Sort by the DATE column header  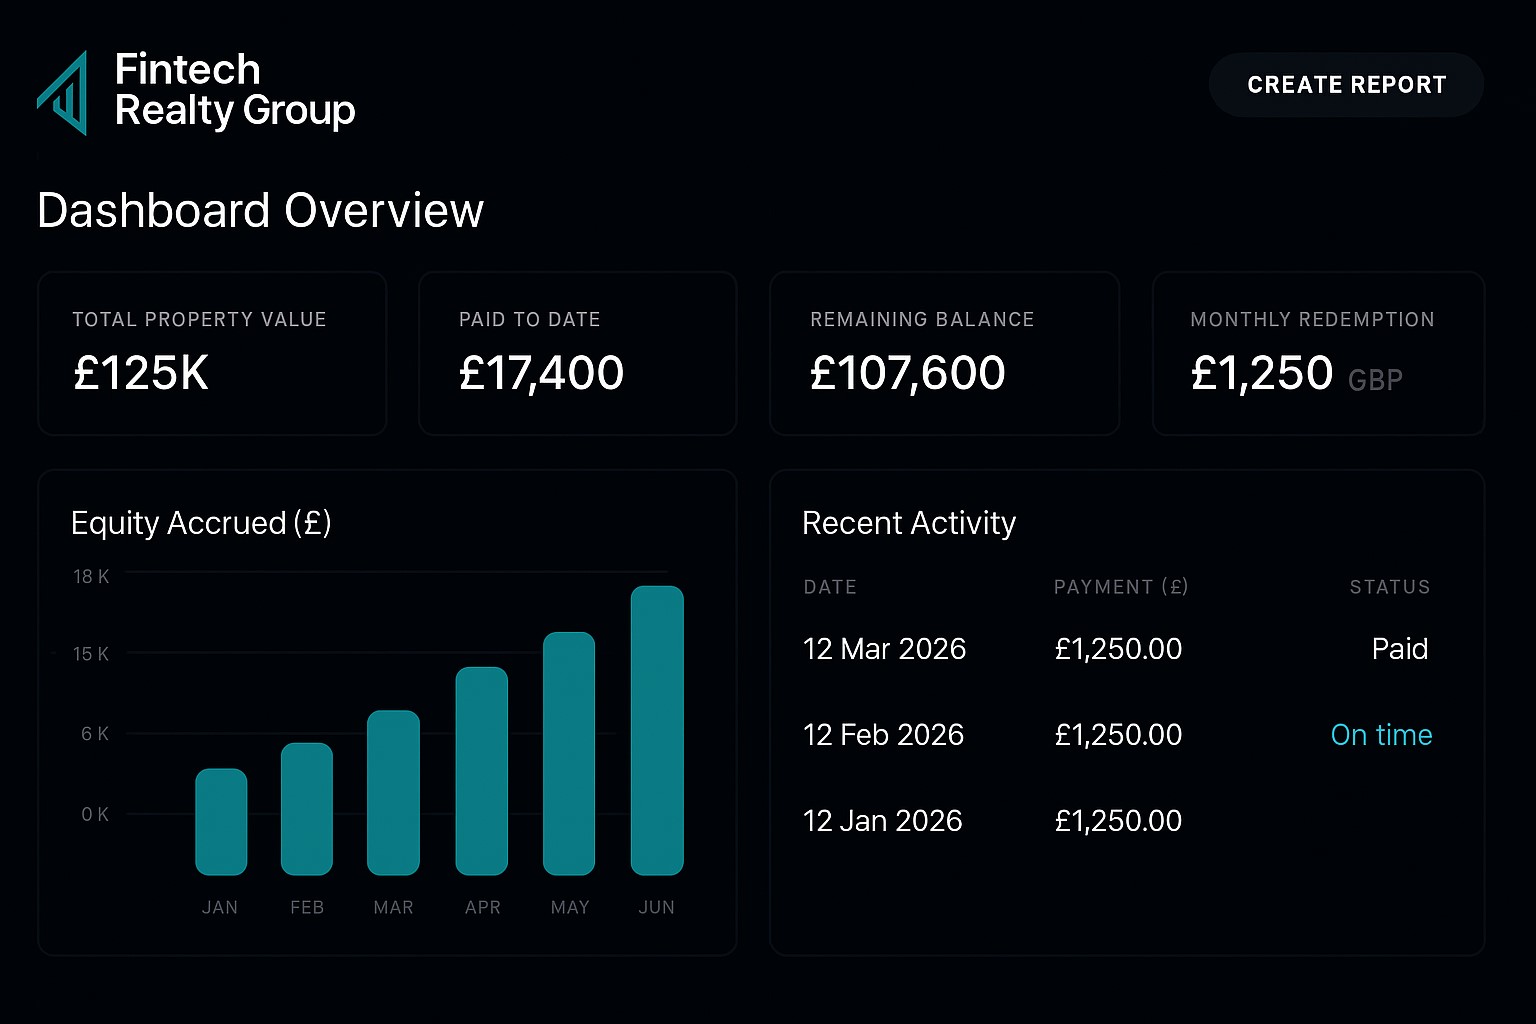click(830, 587)
